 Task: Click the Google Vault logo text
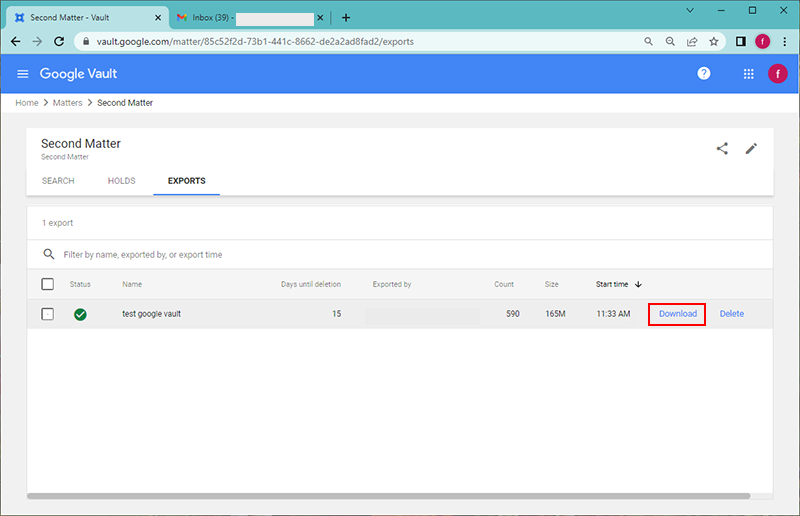tap(79, 74)
